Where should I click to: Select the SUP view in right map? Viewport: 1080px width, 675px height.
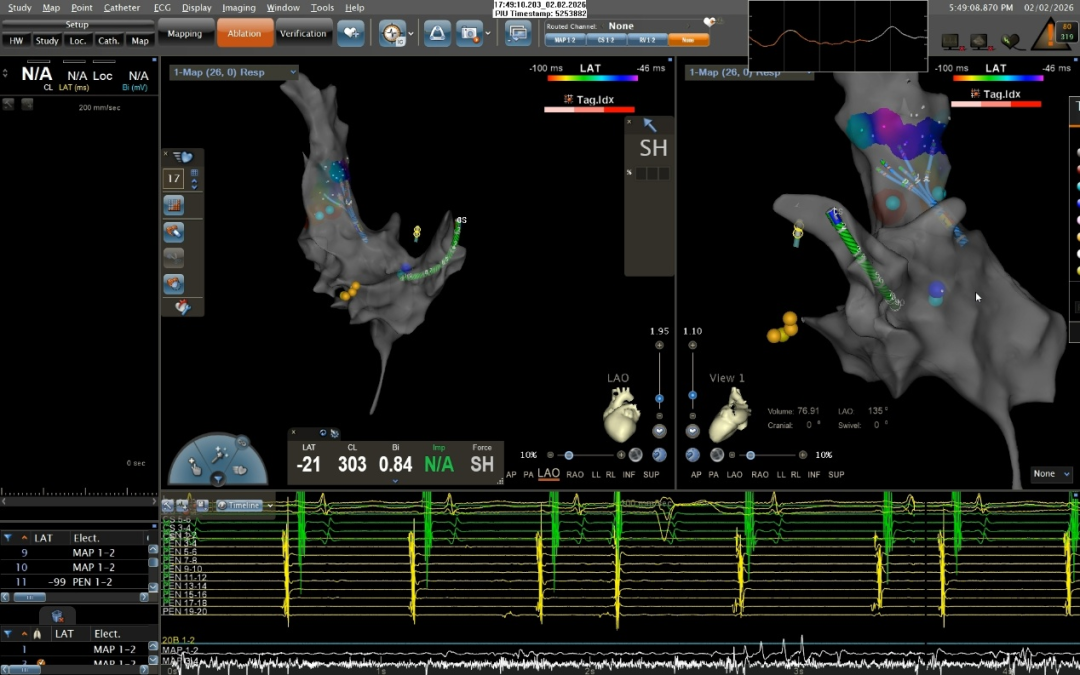pyautogui.click(x=836, y=474)
